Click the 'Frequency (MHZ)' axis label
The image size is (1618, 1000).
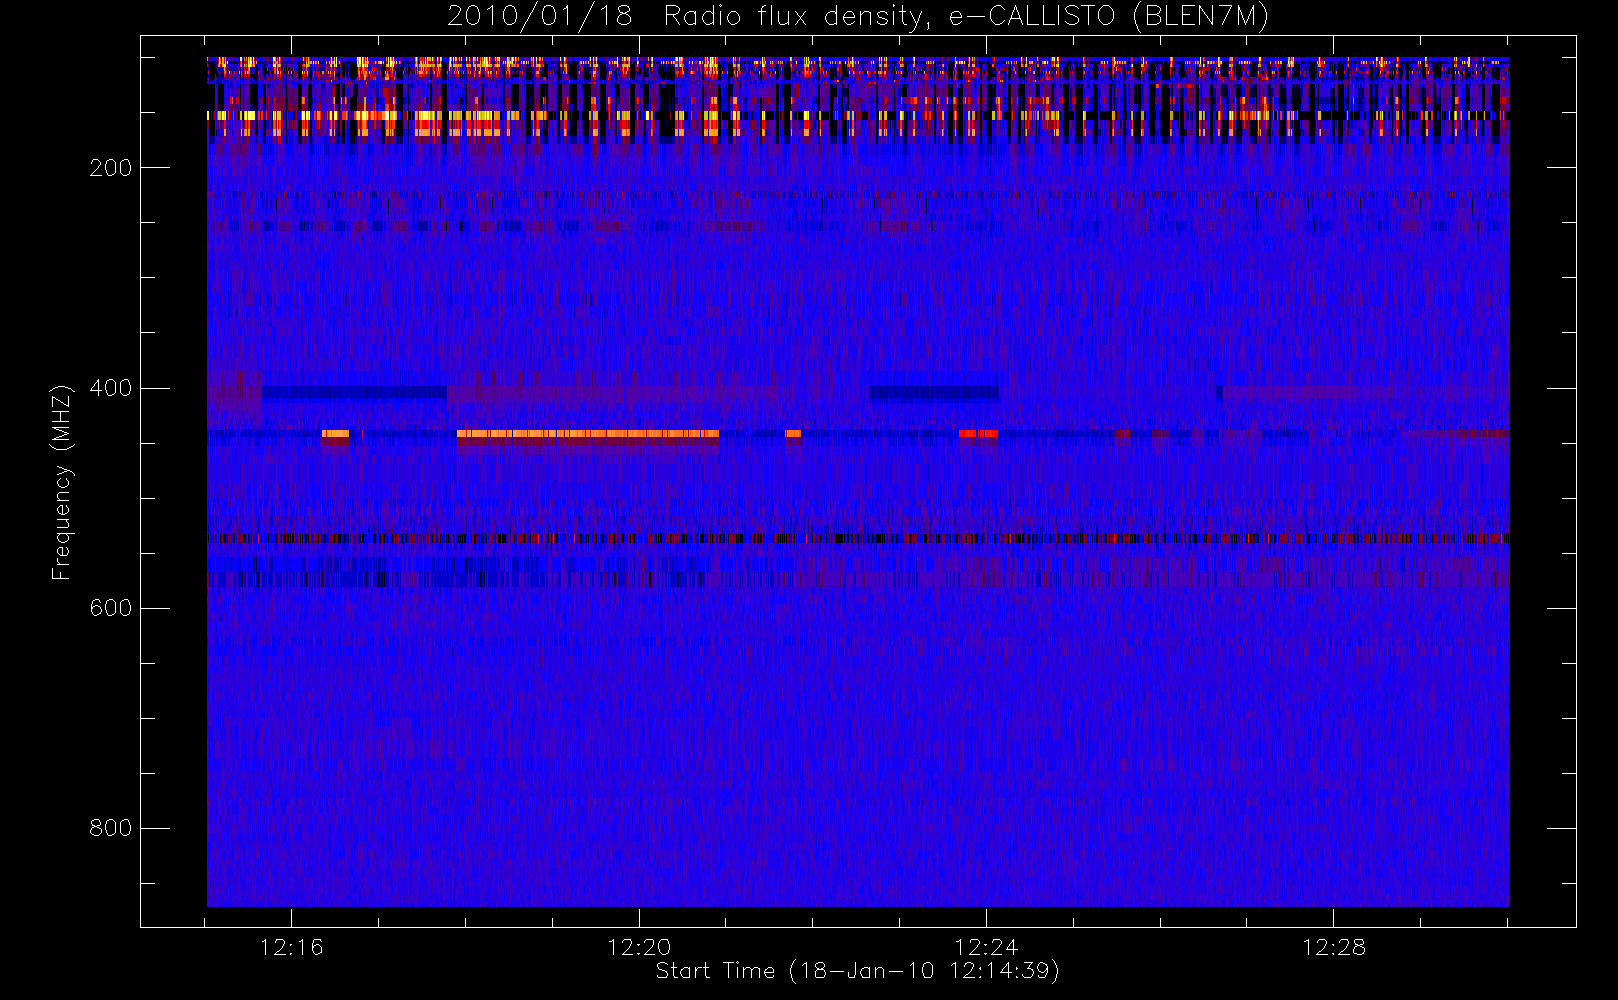tap(62, 482)
